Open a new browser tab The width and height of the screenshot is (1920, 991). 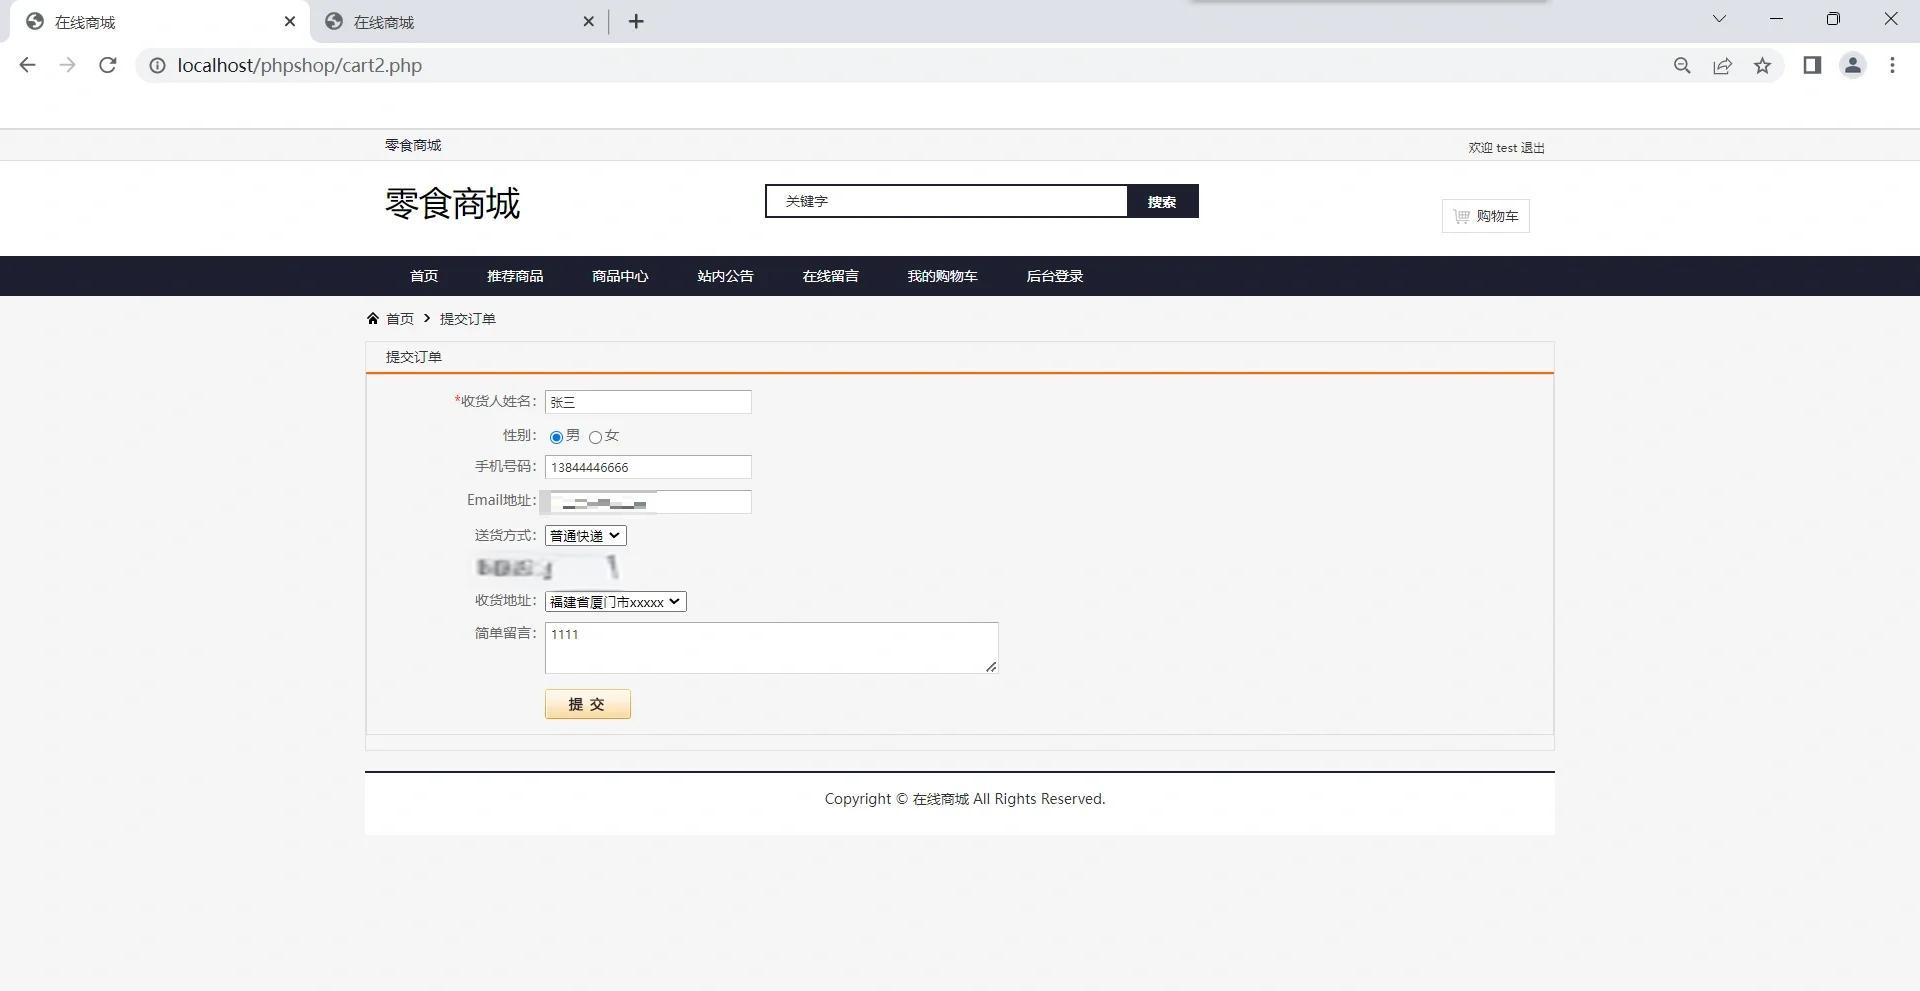[636, 21]
